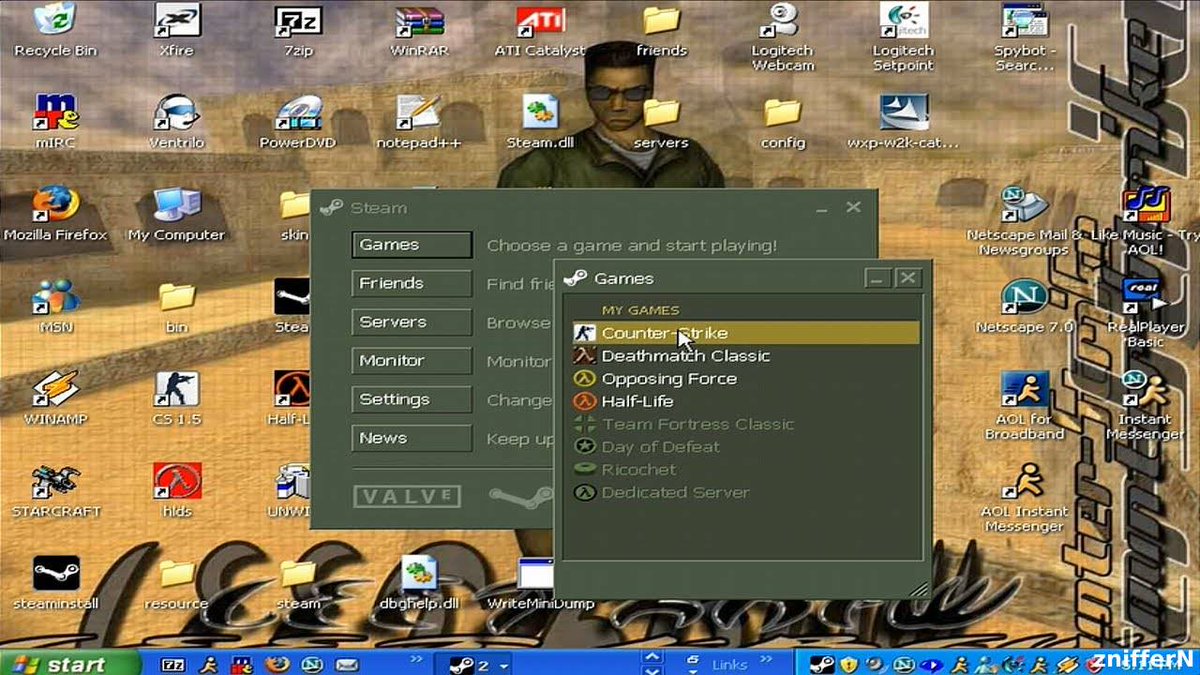Select the steaminstall desktop icon
Viewport: 1200px width, 675px height.
(55, 582)
